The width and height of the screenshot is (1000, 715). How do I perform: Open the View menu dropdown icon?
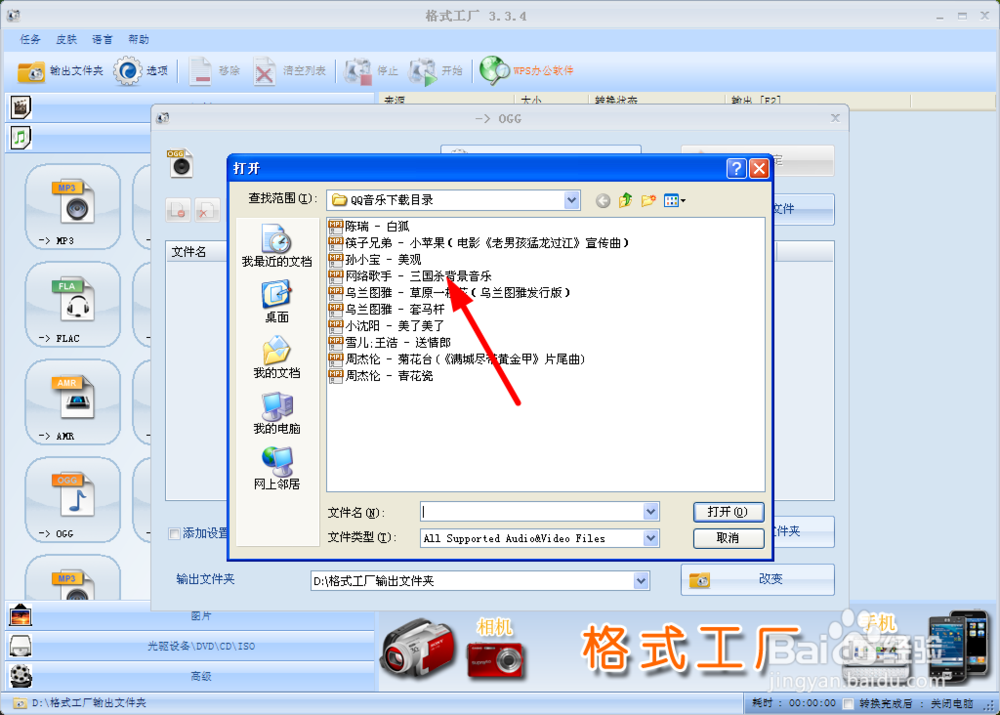coord(674,201)
